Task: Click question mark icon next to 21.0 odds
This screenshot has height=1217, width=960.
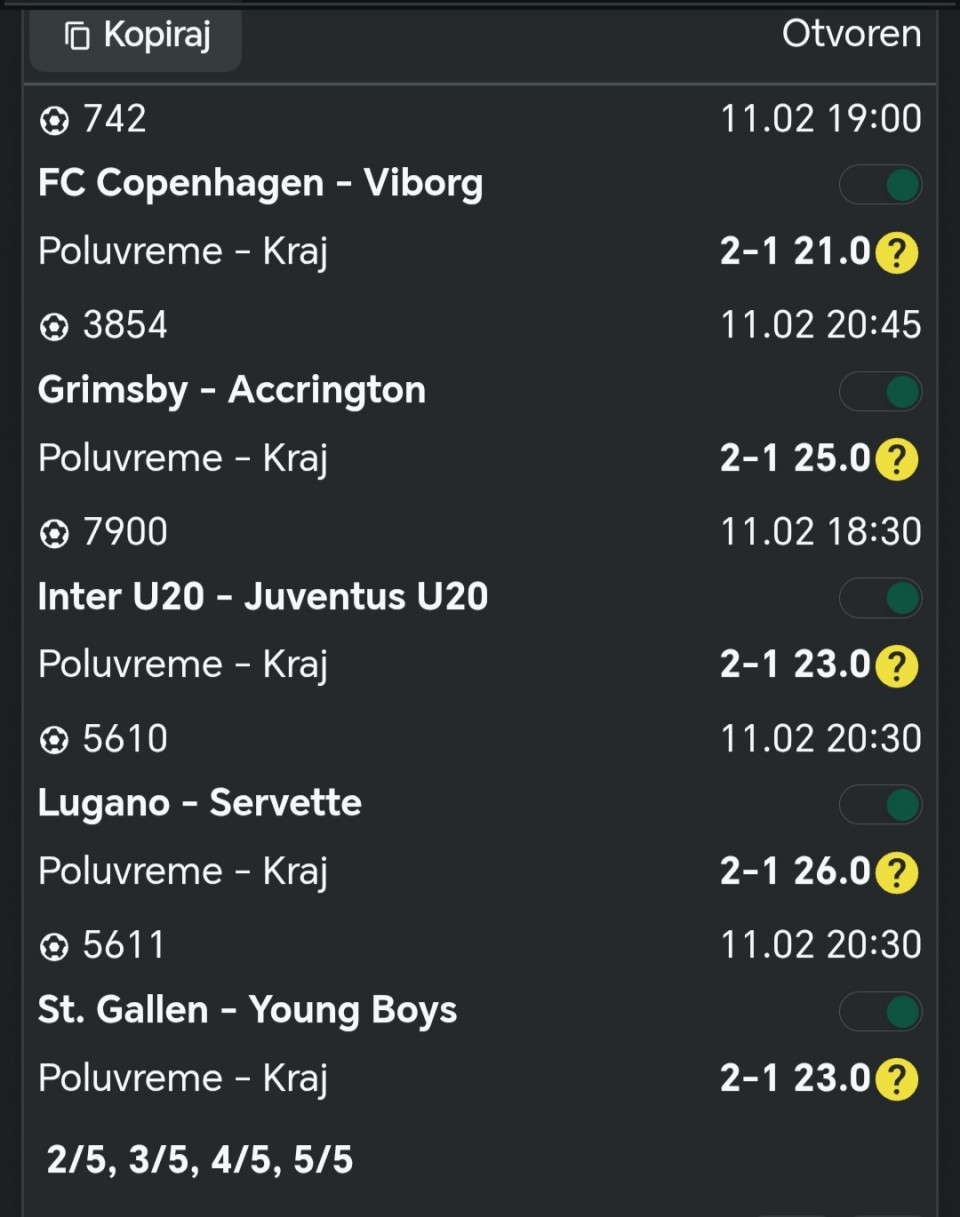Action: (x=896, y=253)
